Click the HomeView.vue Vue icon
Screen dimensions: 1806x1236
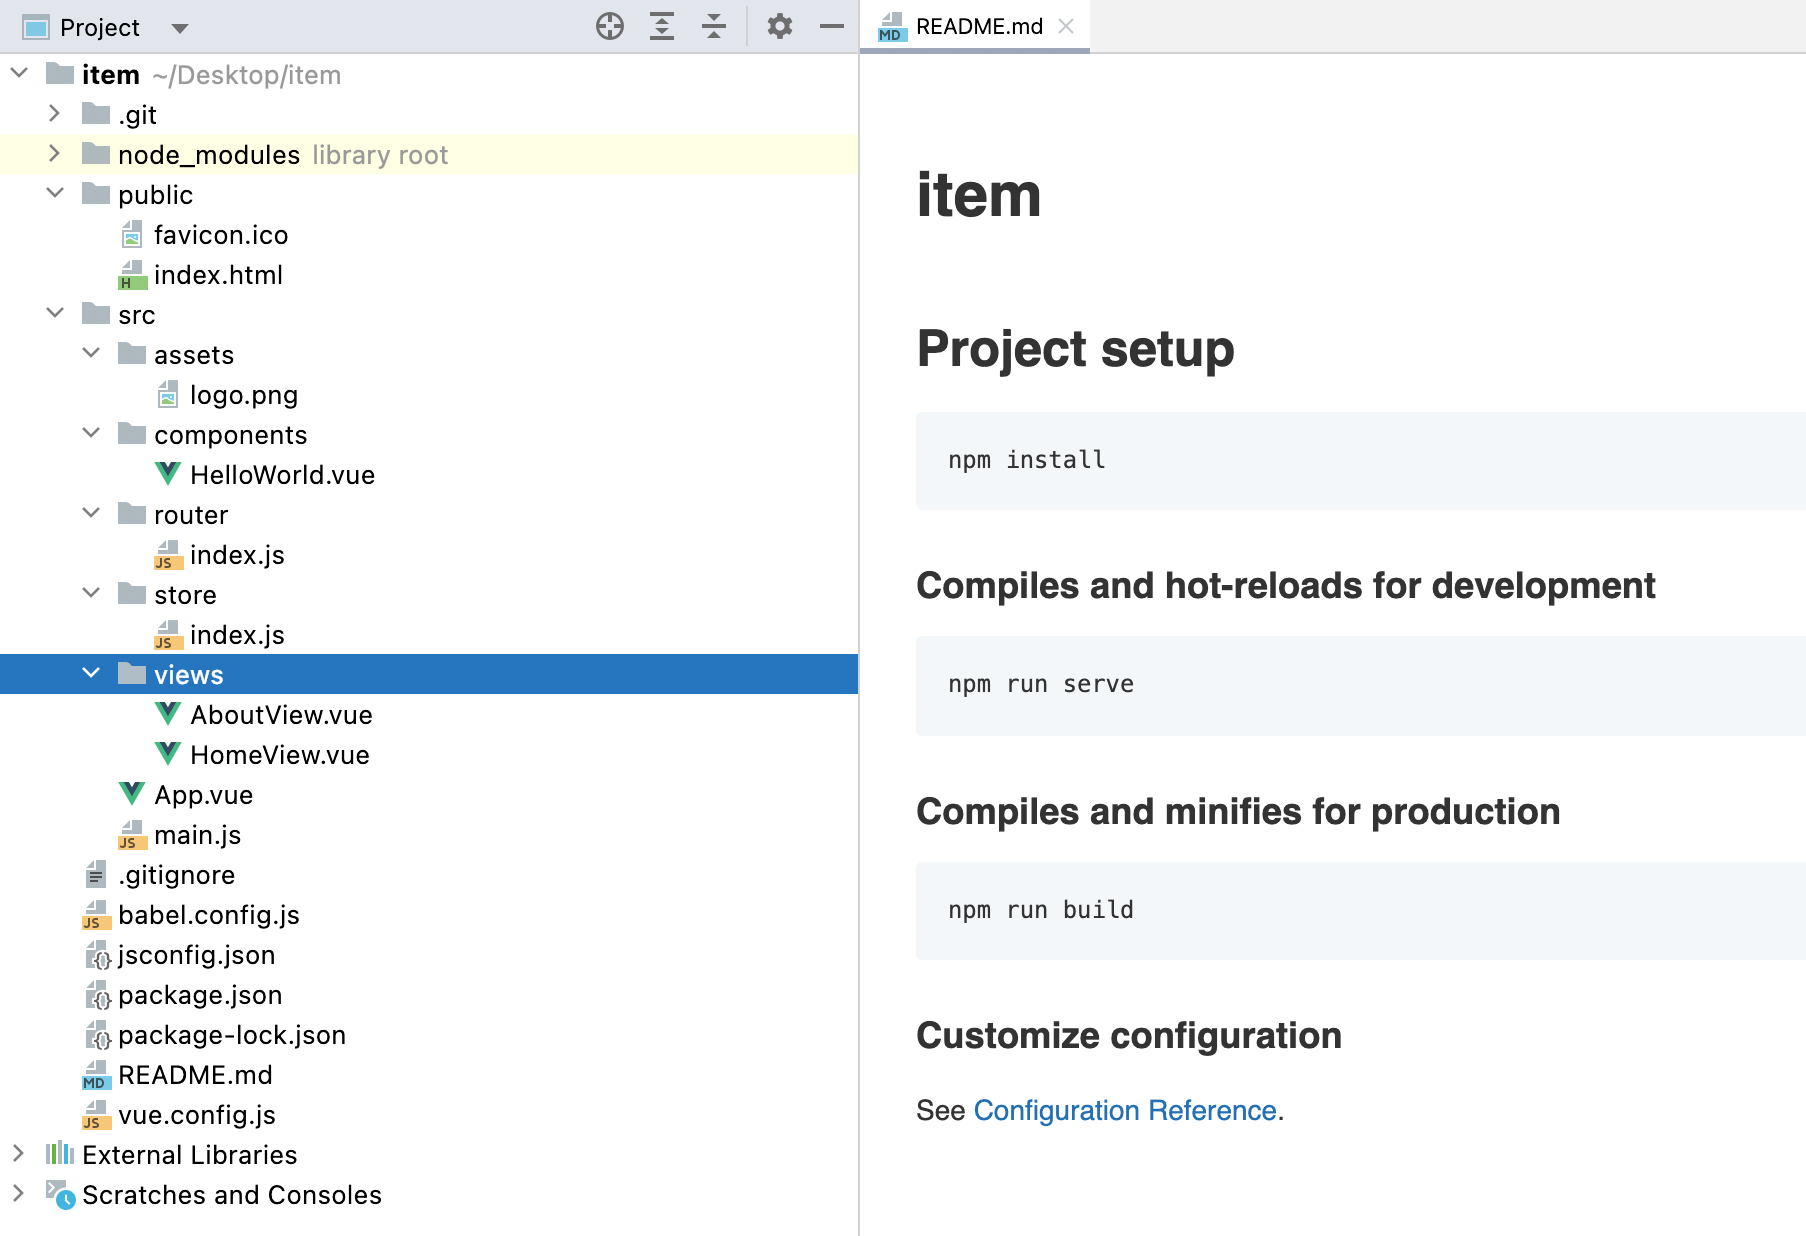pyautogui.click(x=168, y=754)
